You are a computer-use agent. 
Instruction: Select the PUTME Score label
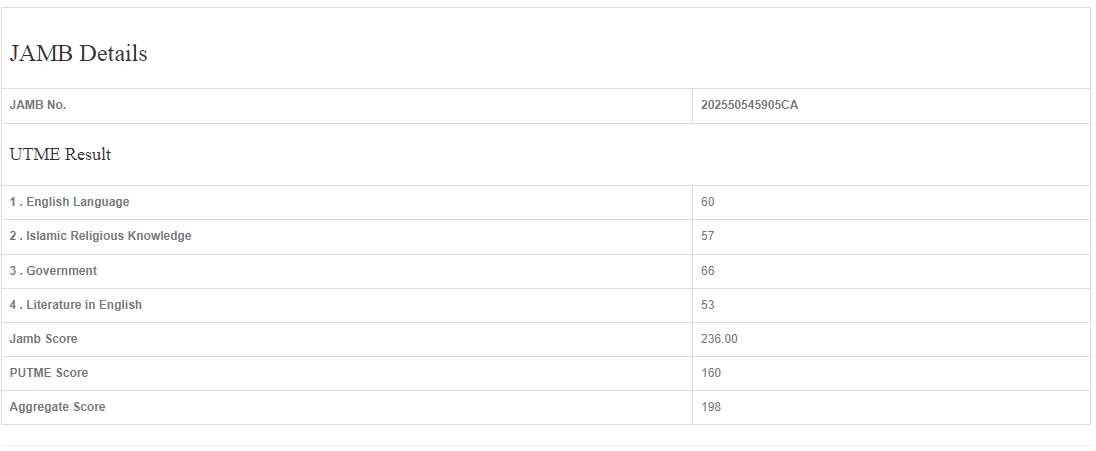click(x=49, y=373)
